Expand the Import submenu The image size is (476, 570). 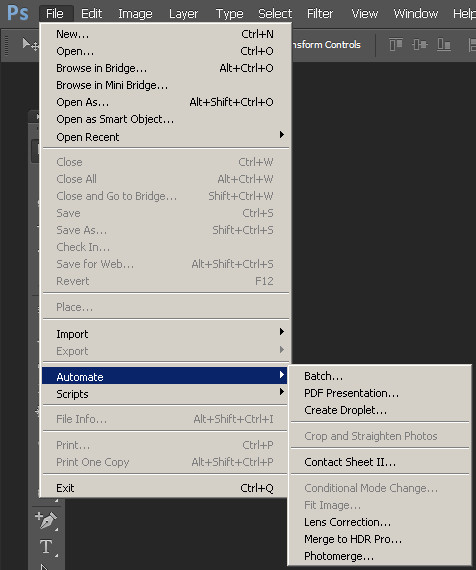tap(165, 334)
